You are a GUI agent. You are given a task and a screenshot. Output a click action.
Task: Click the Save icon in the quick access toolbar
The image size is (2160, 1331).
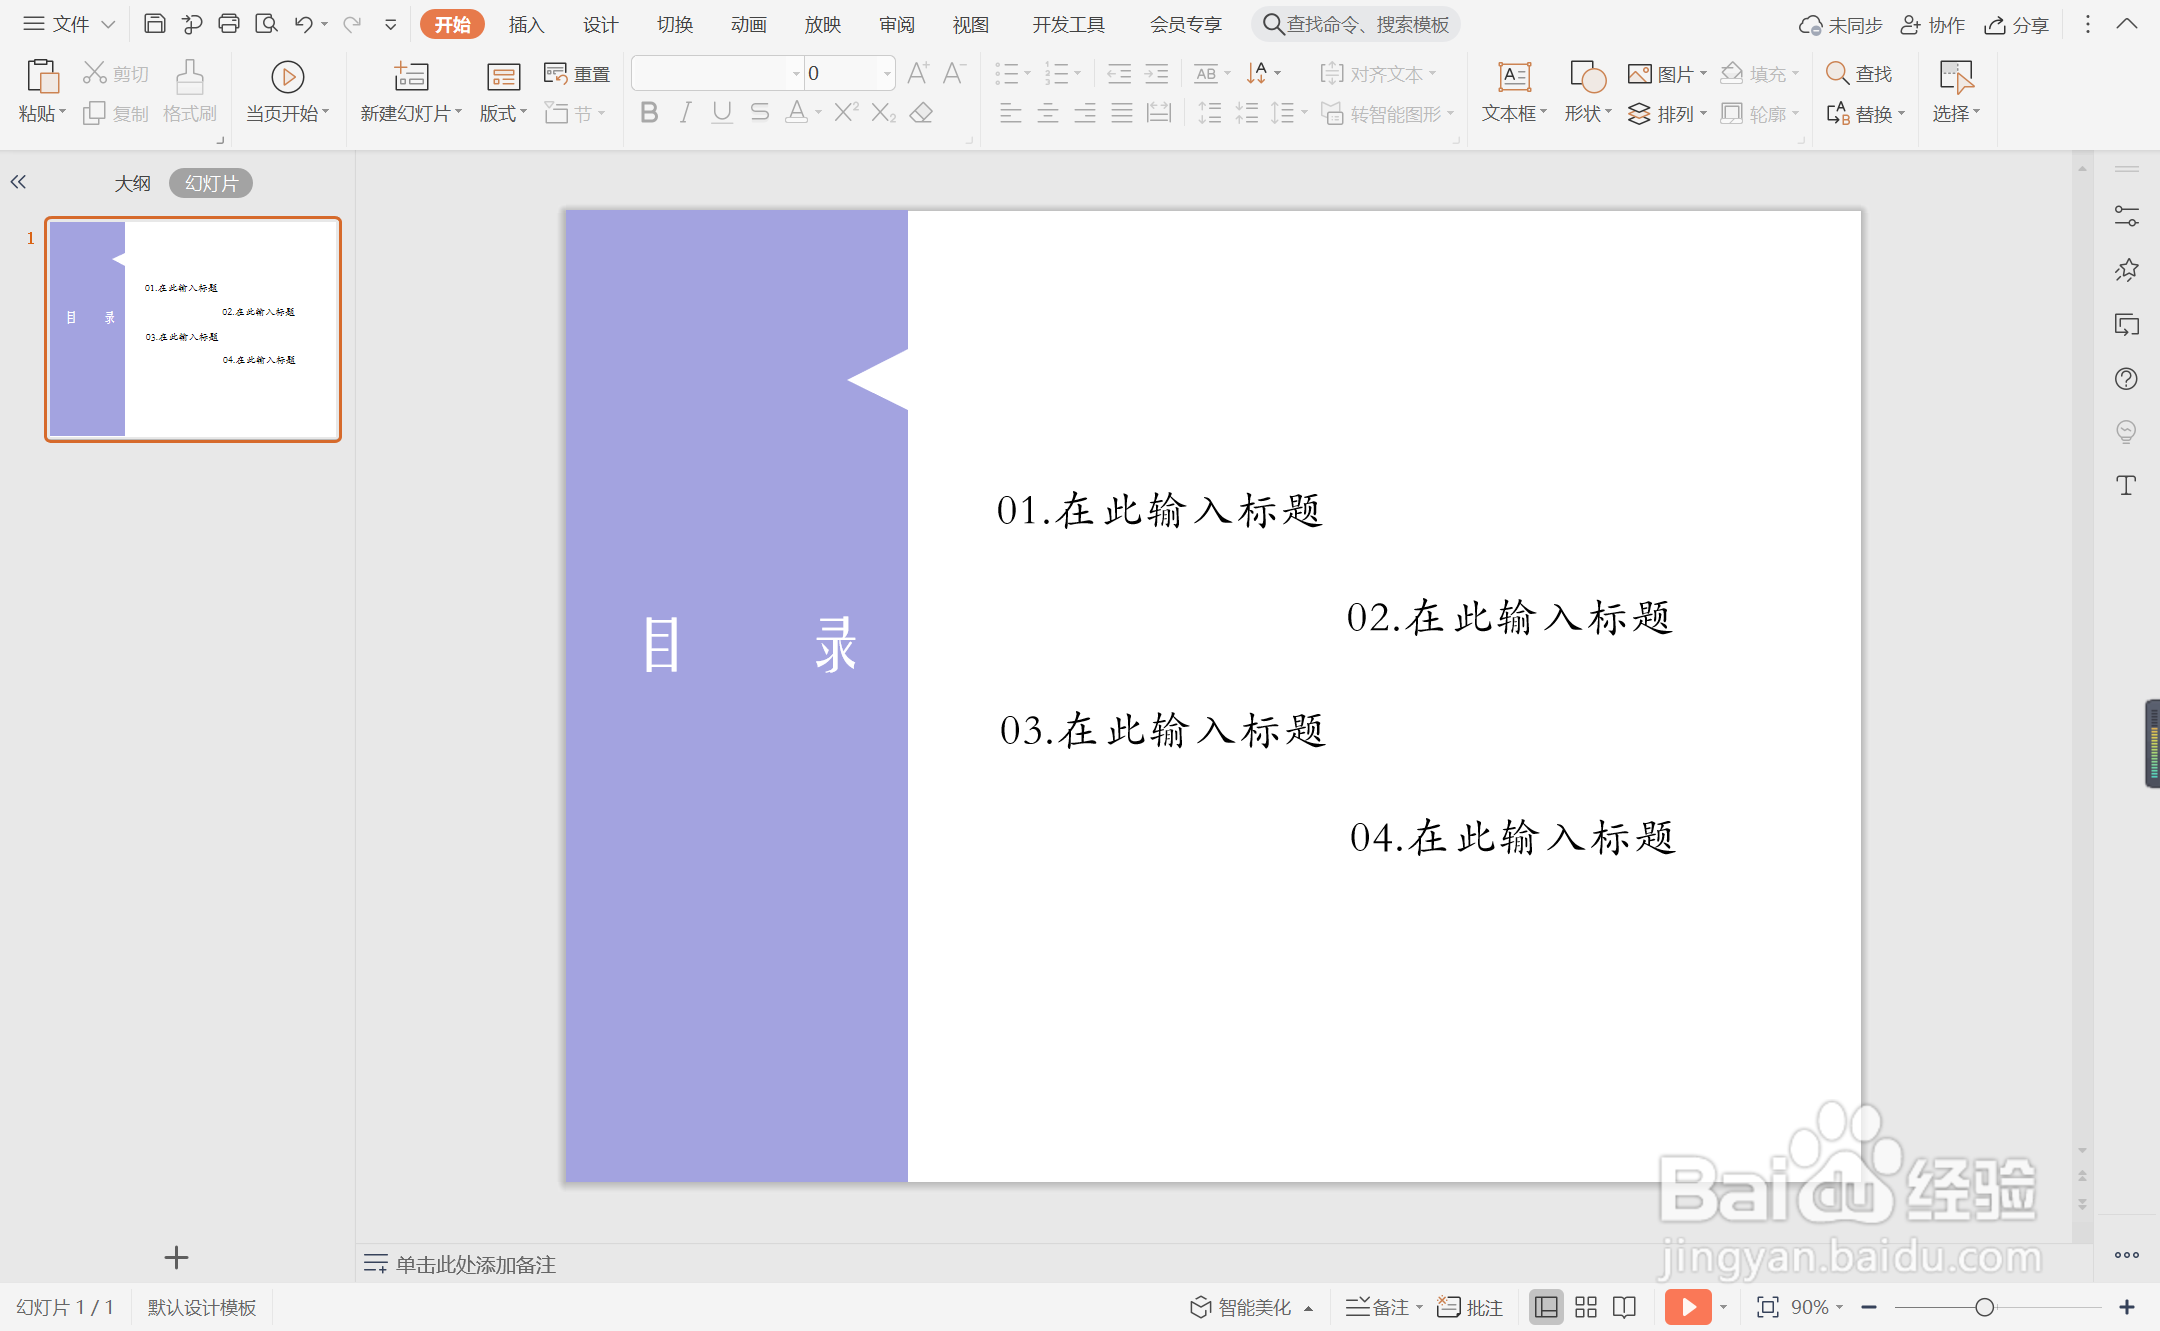pos(154,24)
